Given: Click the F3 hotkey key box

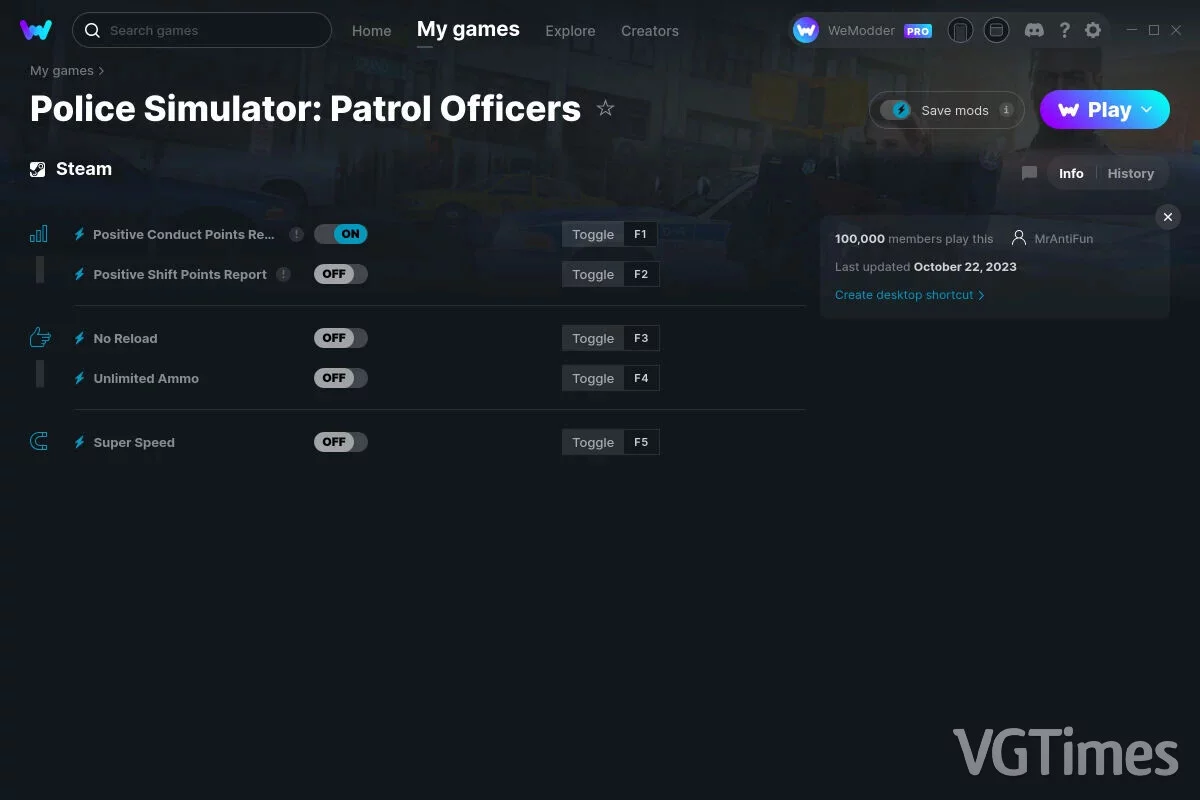Looking at the screenshot, I should 641,338.
